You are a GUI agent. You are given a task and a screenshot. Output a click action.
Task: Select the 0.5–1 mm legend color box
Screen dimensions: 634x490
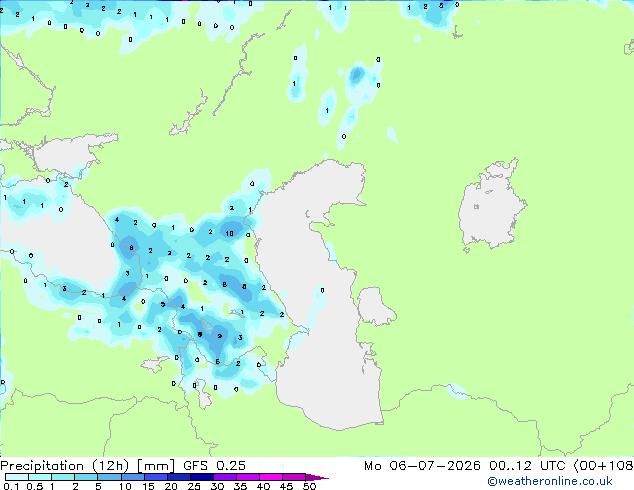point(40,477)
